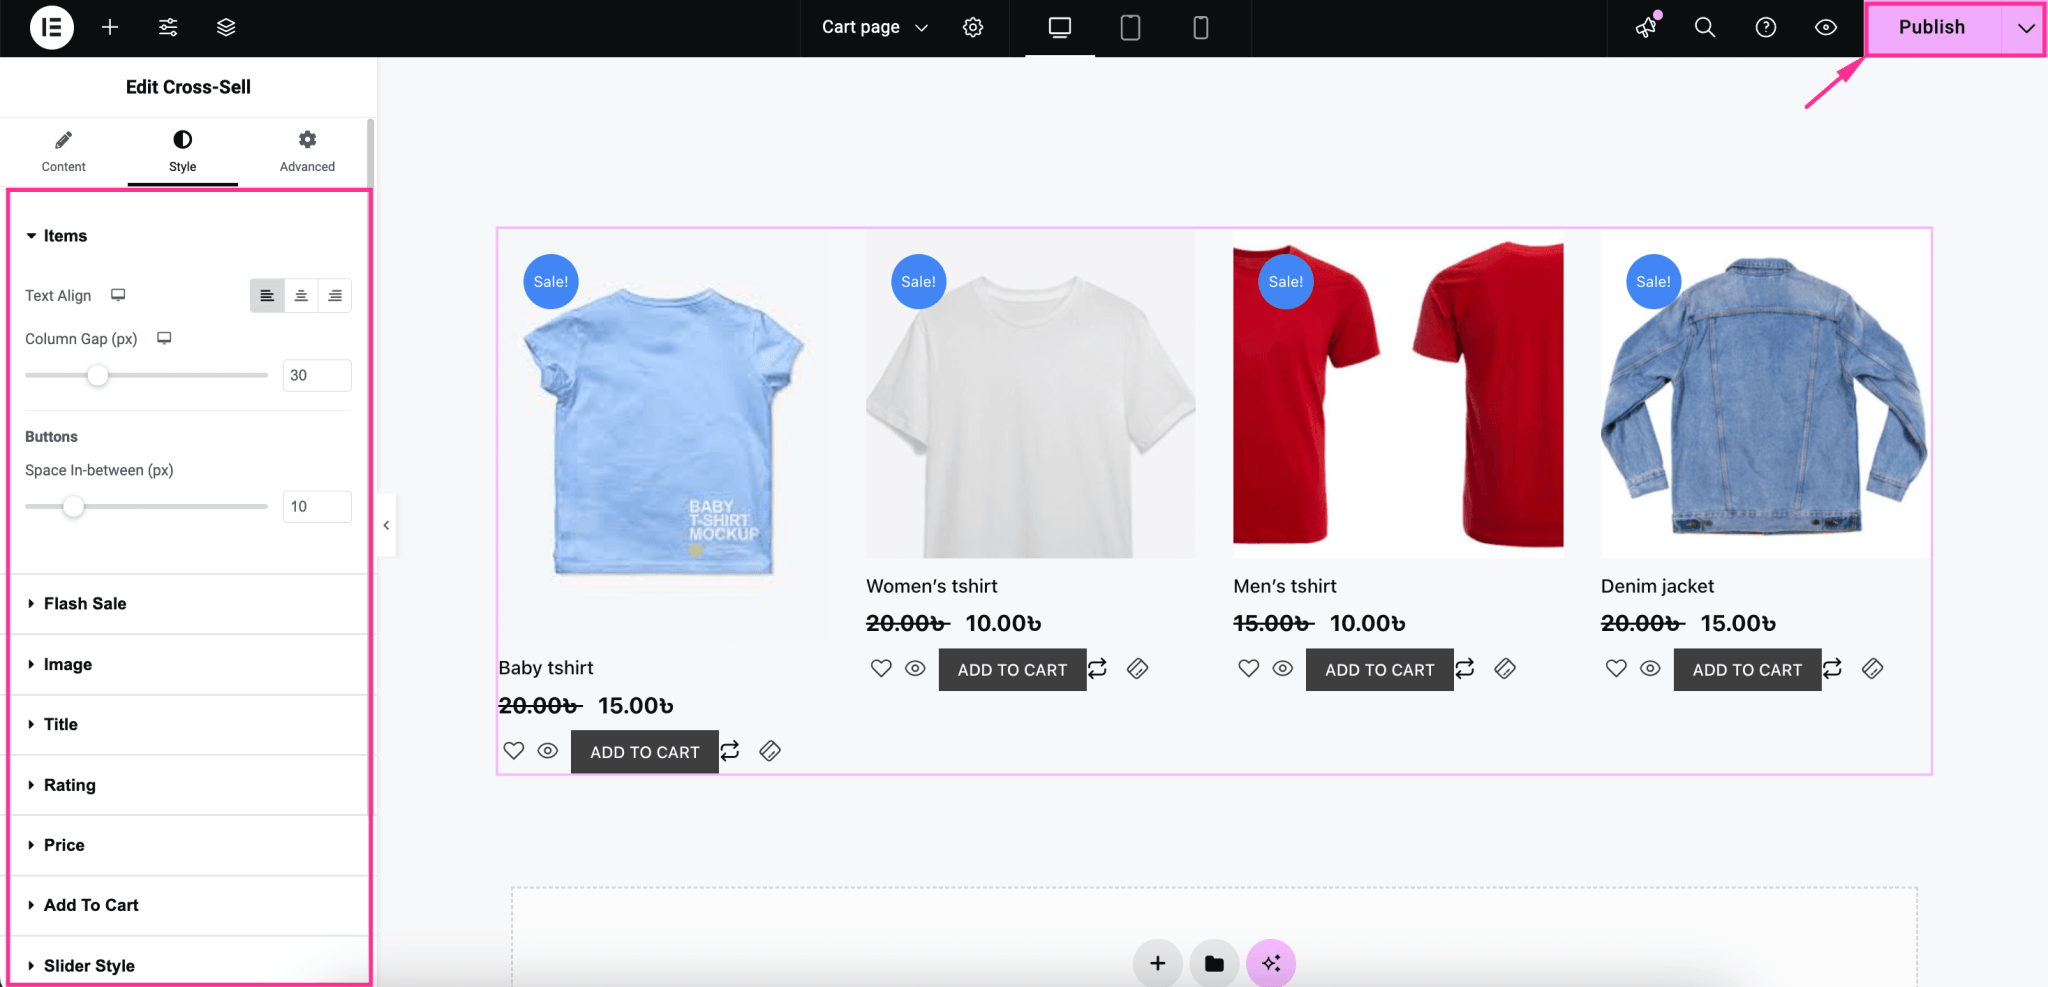Open the Advanced tab
The height and width of the screenshot is (987, 2048).
tap(306, 150)
